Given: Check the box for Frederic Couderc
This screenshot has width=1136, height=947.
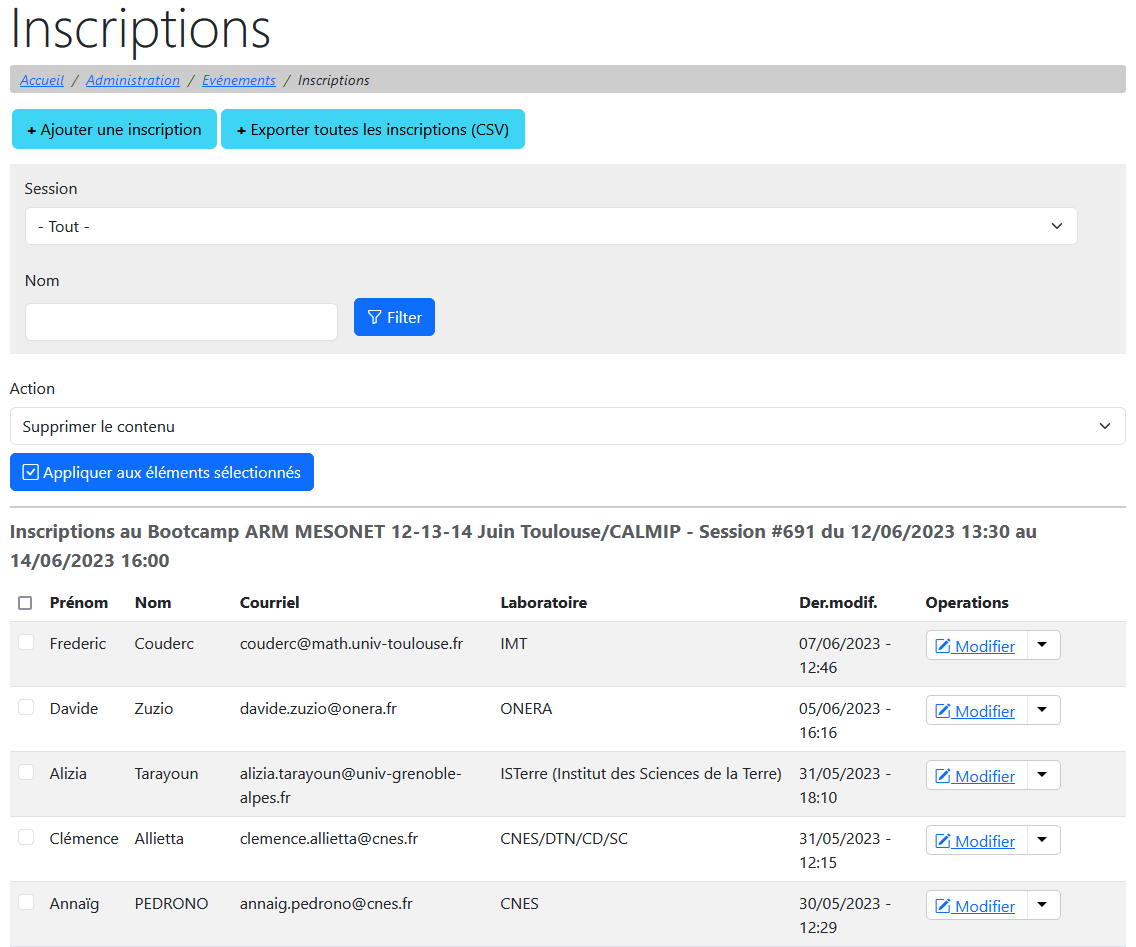Looking at the screenshot, I should coord(26,643).
